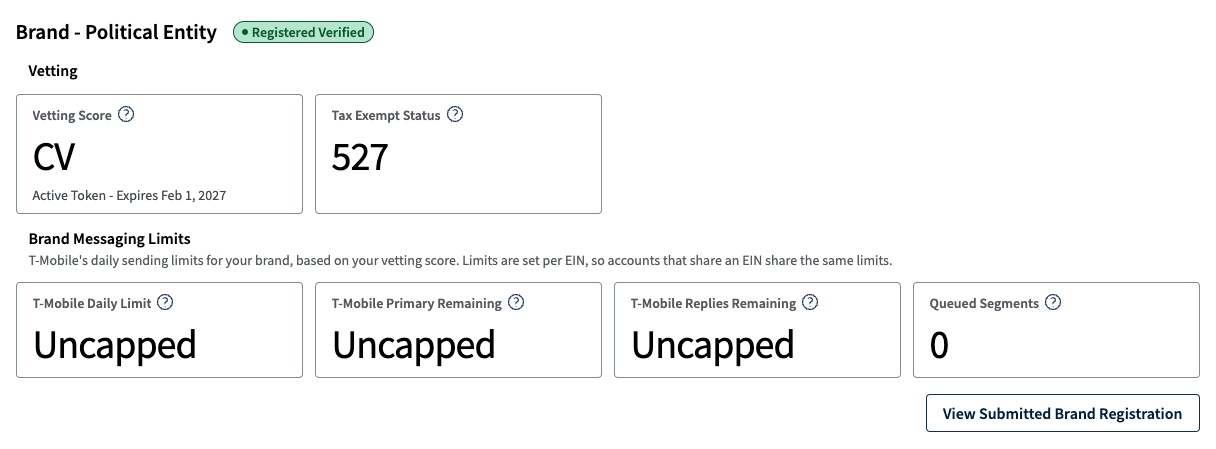Click the T-Mobile daily sending limits description text
The image size is (1216, 449).
click(x=460, y=260)
